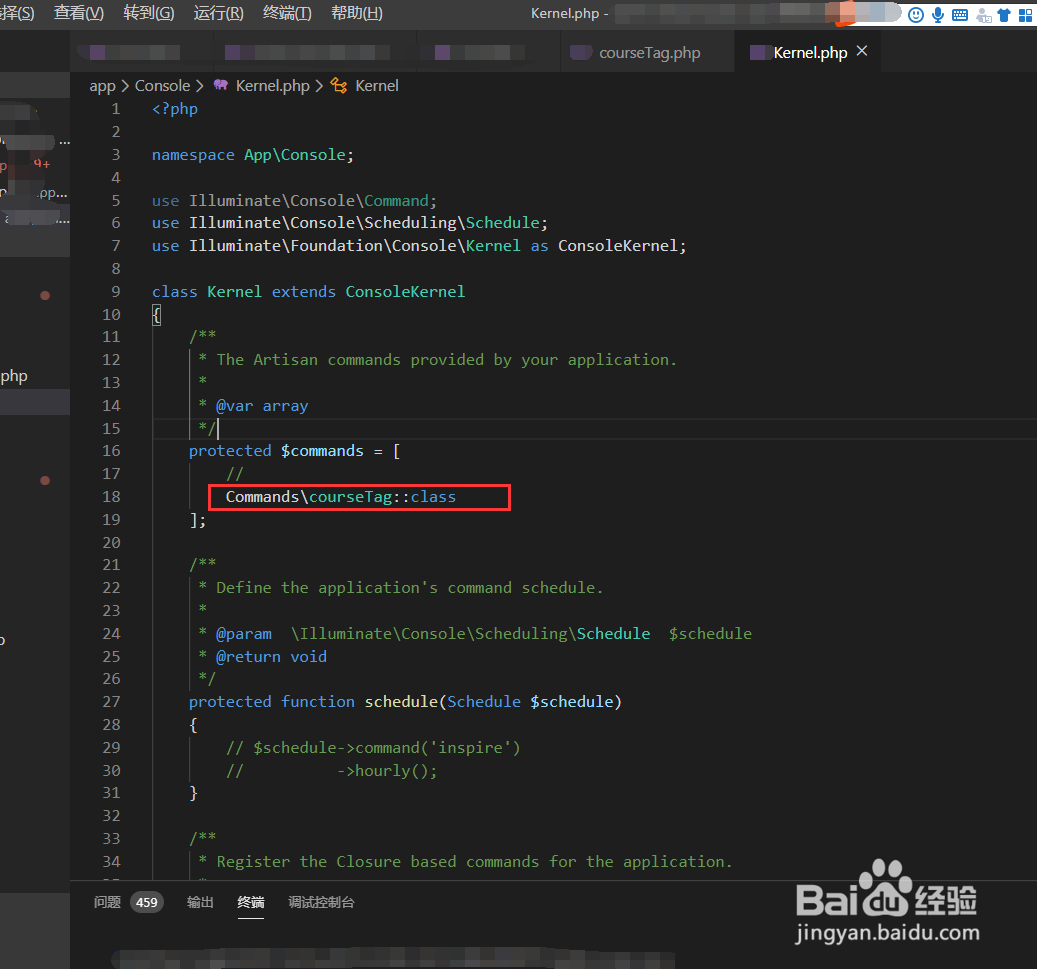
Task: Click the opening brace on line 10
Action: pos(156,315)
